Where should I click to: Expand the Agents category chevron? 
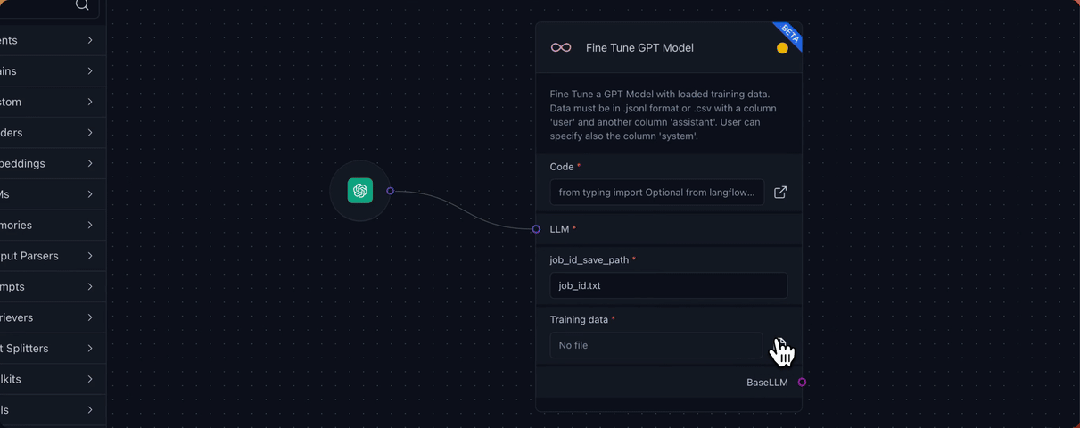click(x=90, y=41)
